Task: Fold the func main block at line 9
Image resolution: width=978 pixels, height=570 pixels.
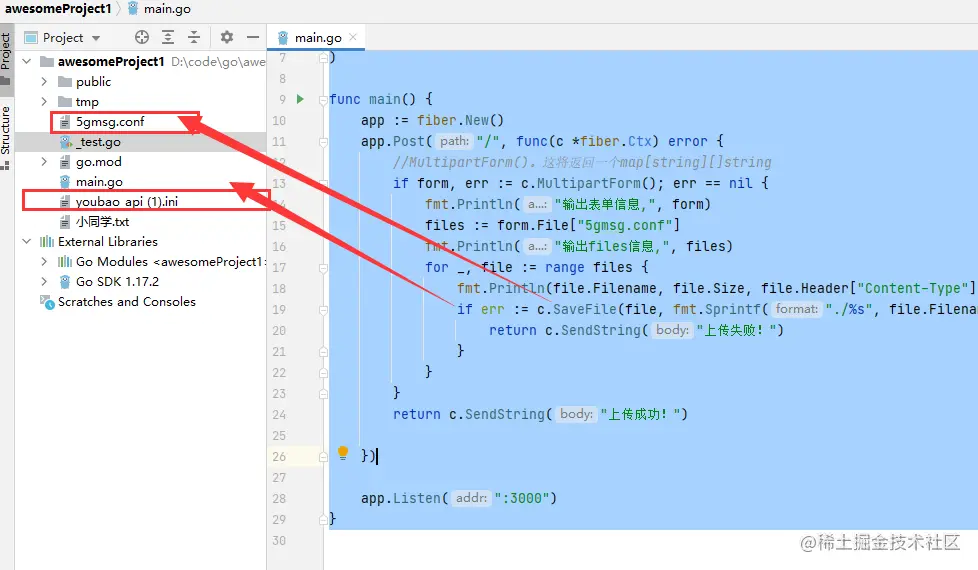Action: pyautogui.click(x=323, y=100)
